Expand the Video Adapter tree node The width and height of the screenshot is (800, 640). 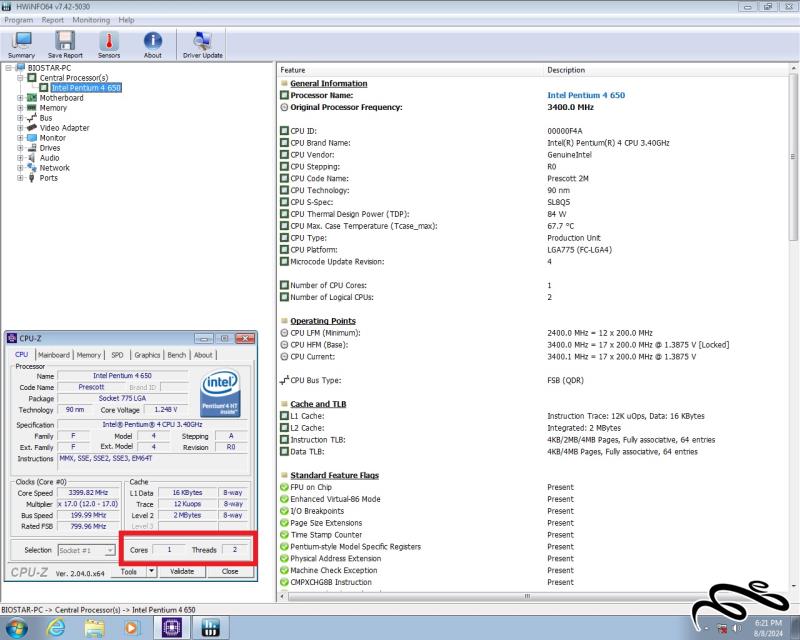(x=20, y=128)
